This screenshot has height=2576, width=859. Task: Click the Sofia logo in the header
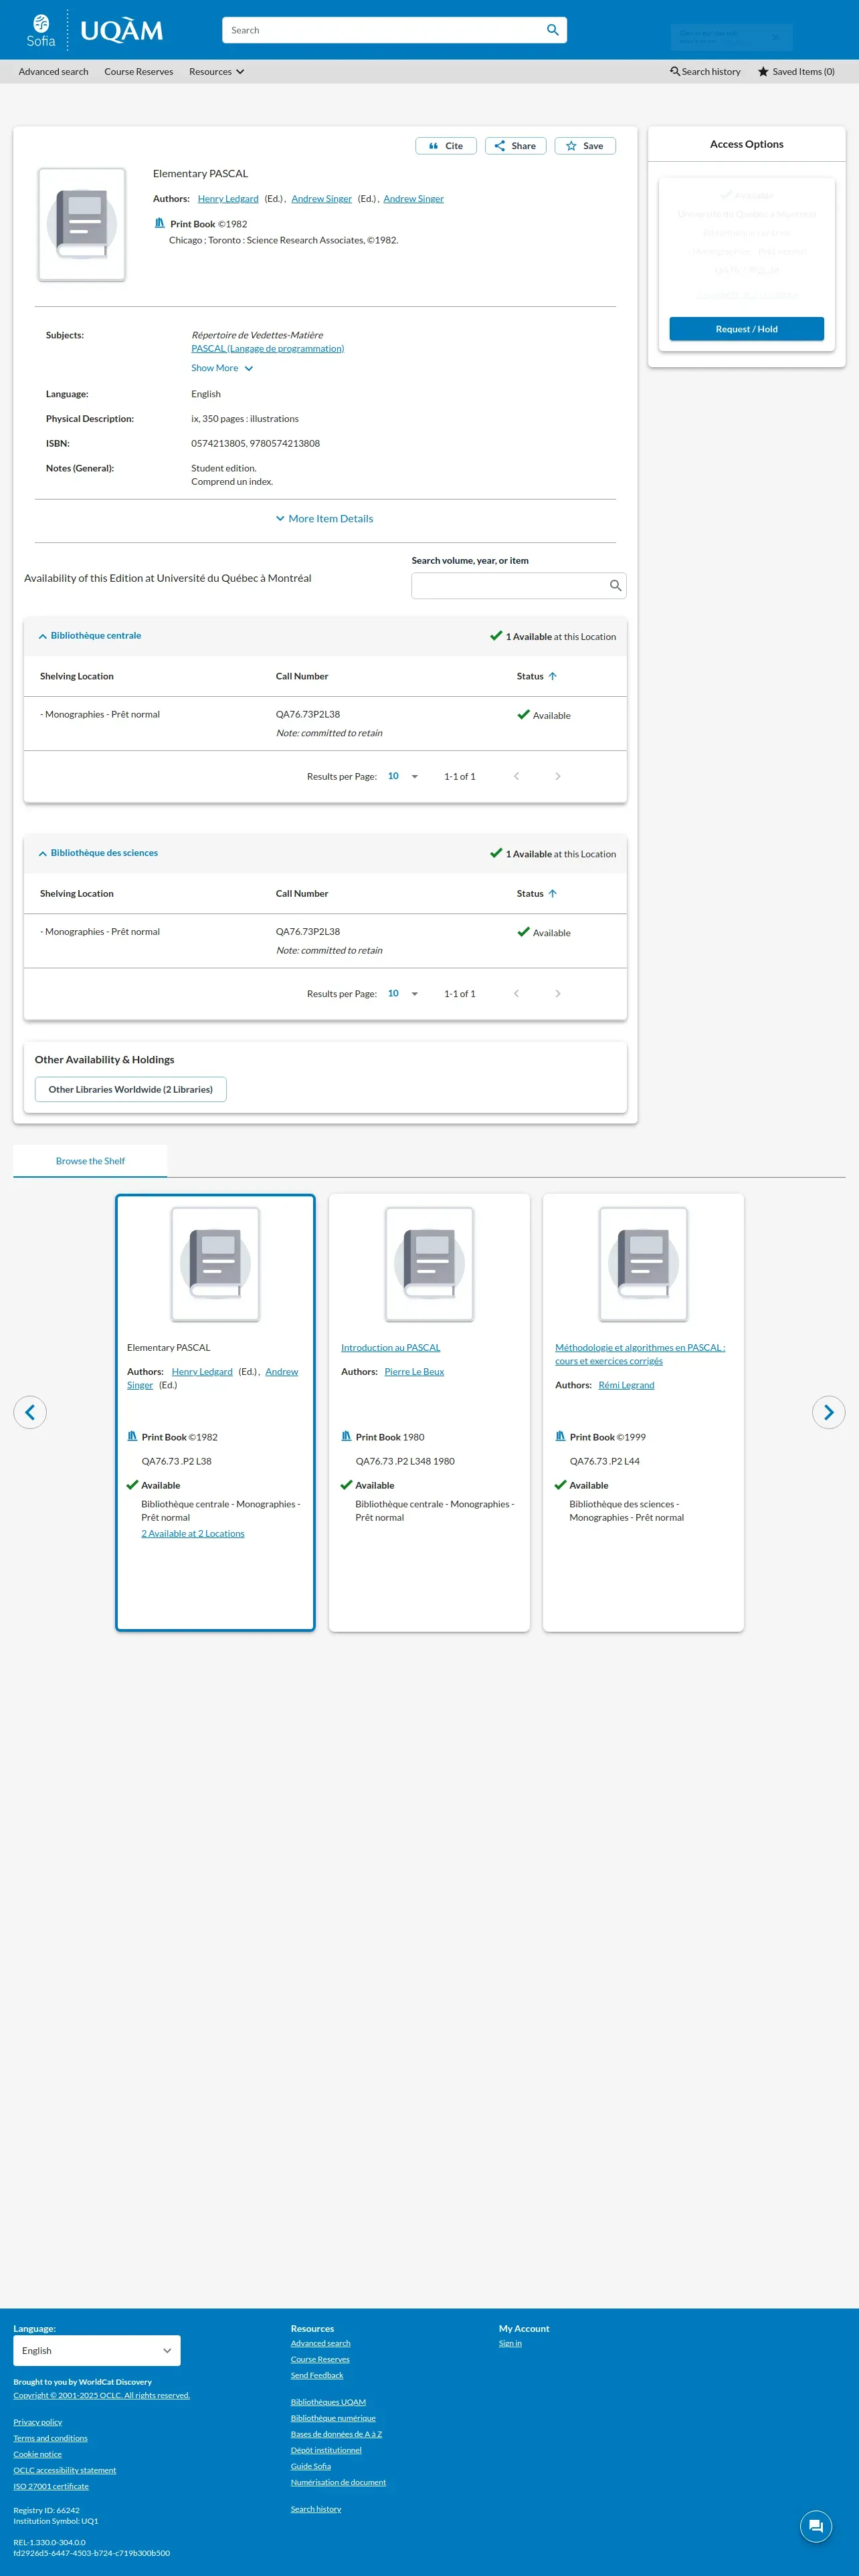[x=41, y=30]
